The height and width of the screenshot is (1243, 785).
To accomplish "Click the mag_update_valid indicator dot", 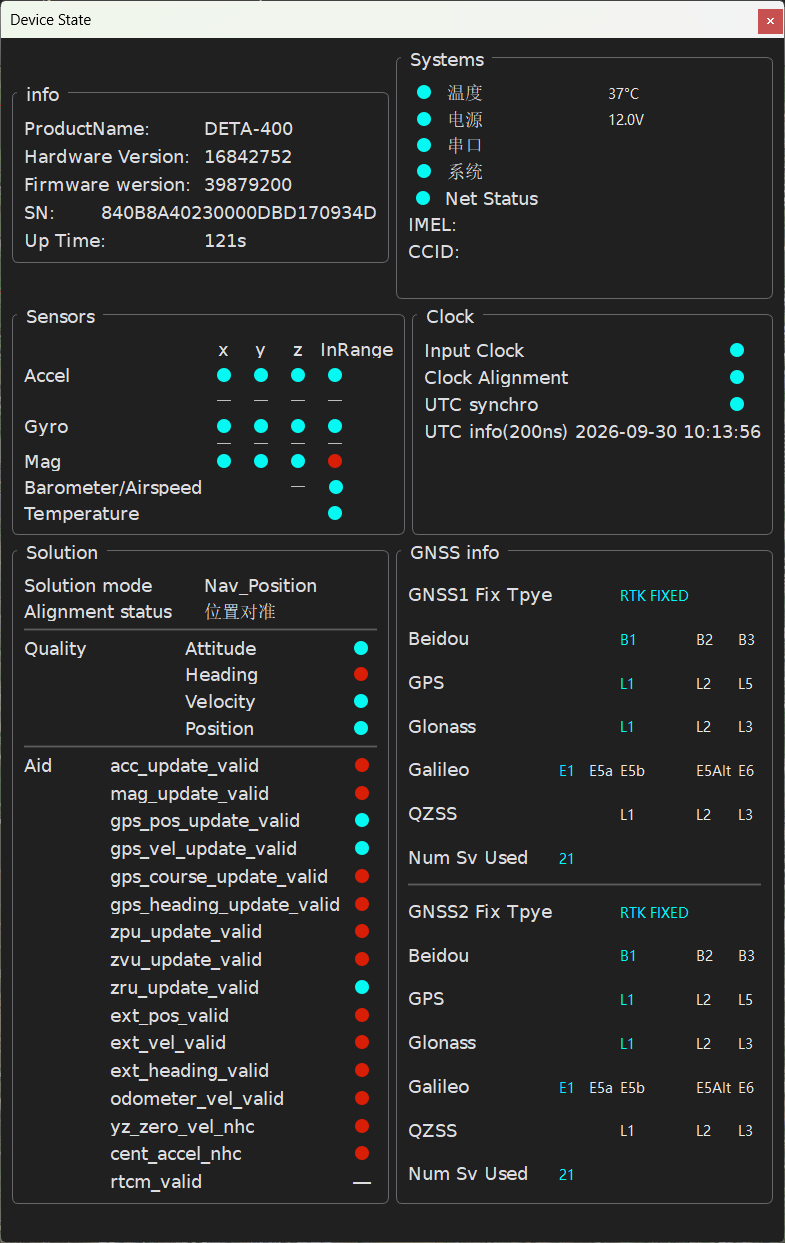I will pos(362,793).
